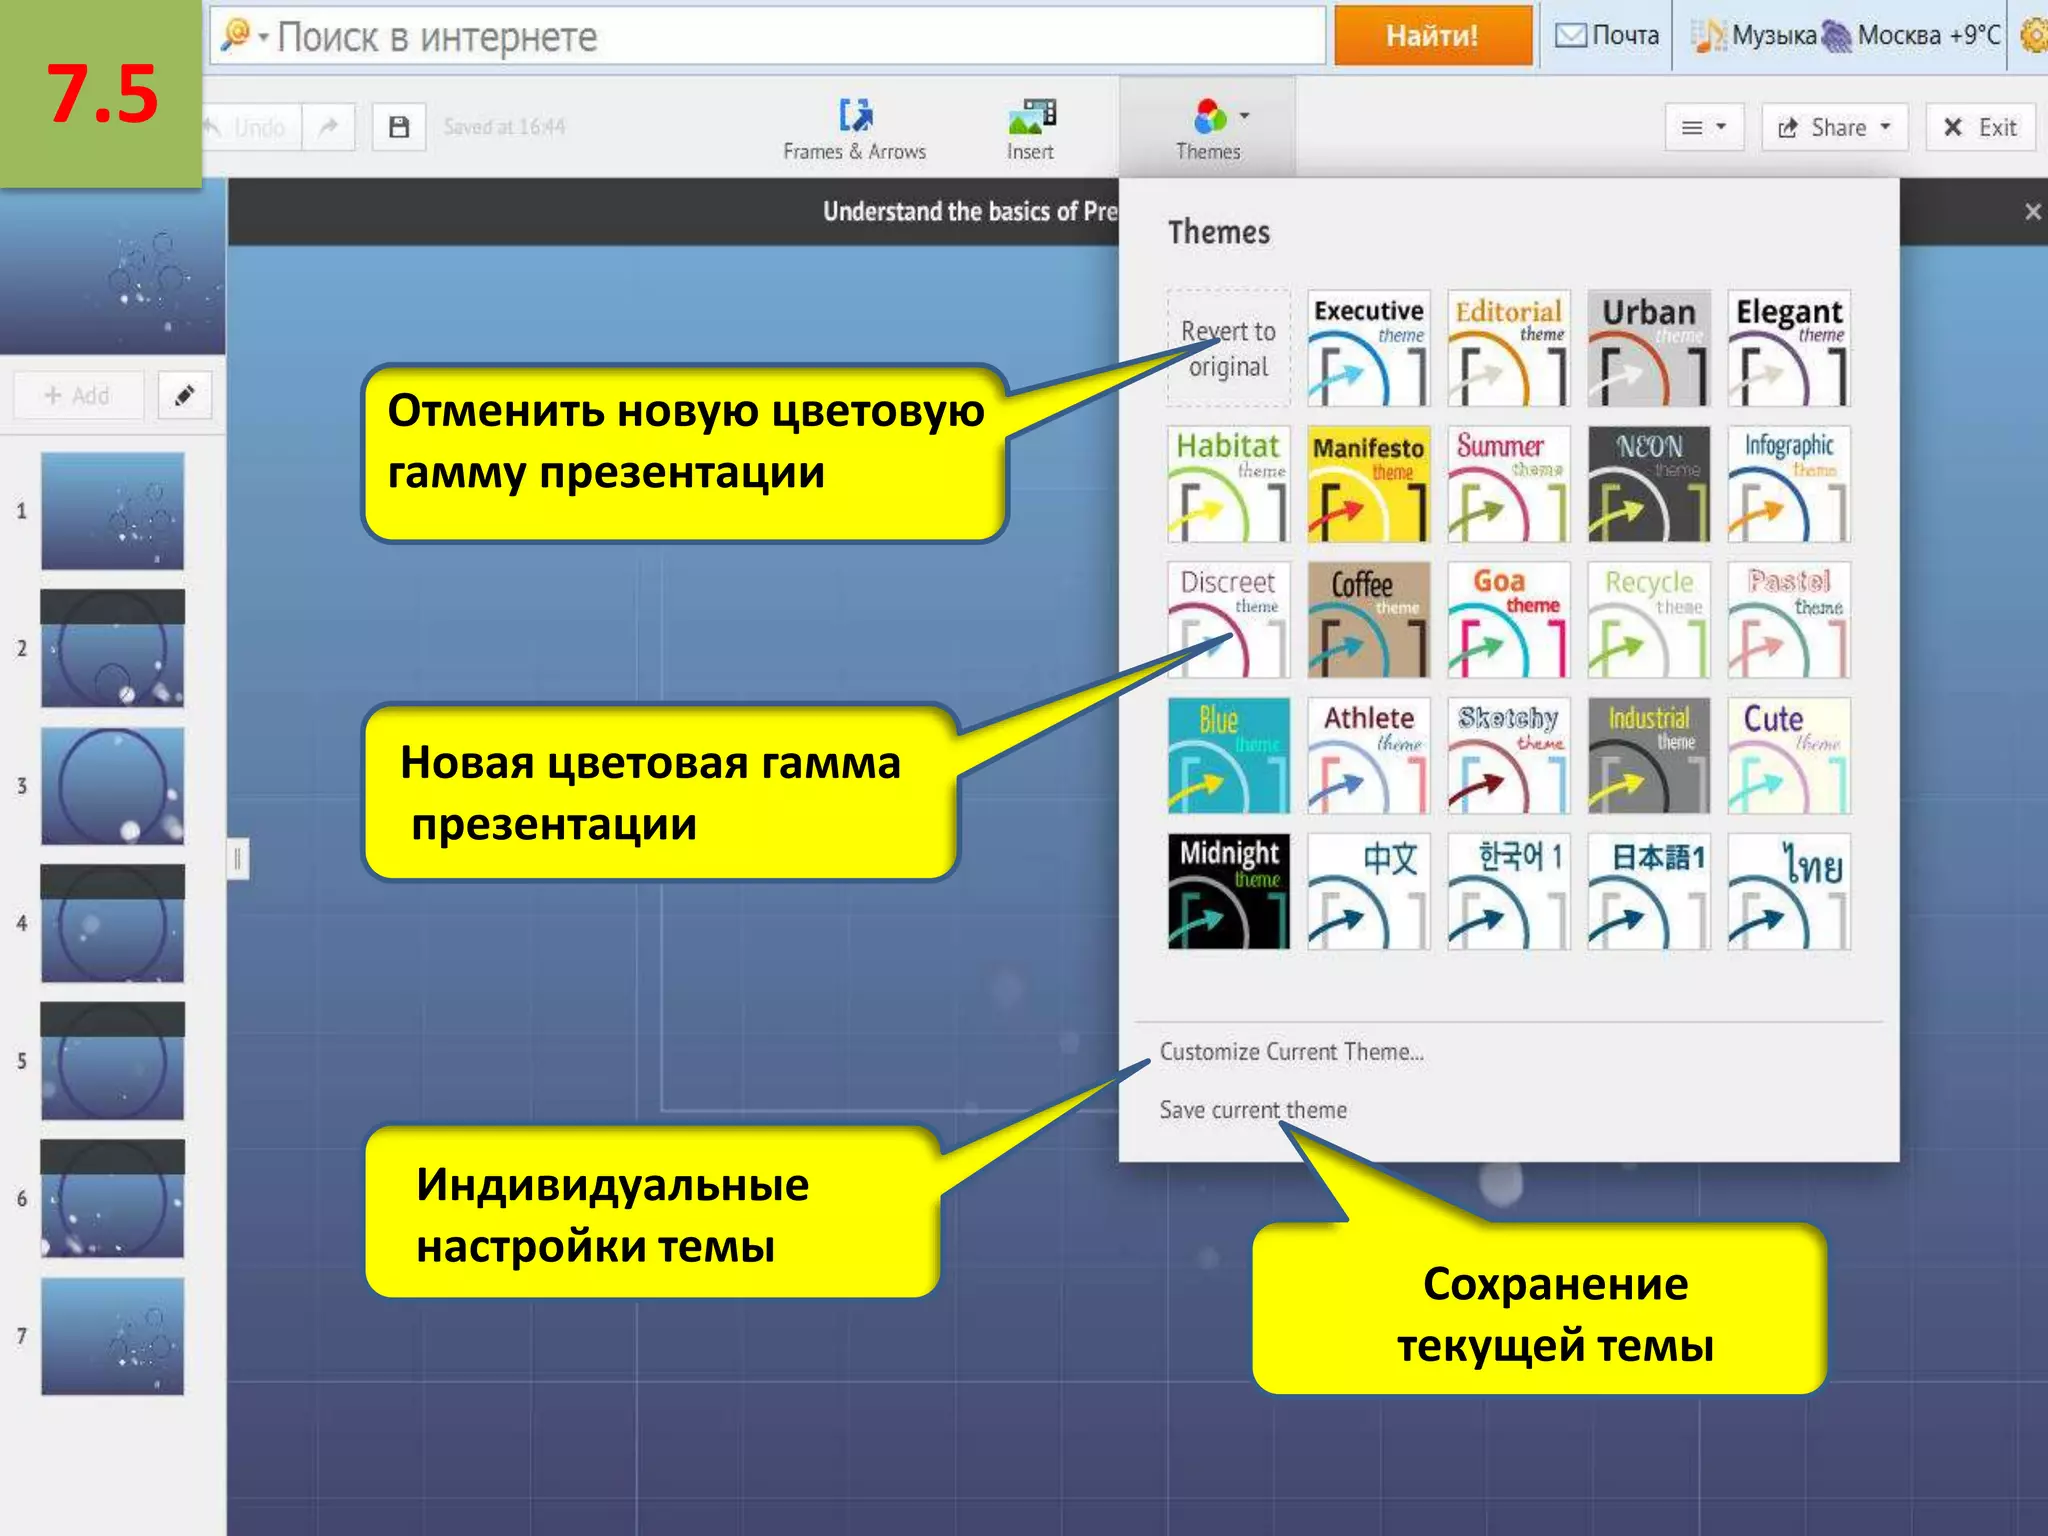Open the search engine dropdown arrow
The width and height of the screenshot is (2048, 1536).
(264, 37)
